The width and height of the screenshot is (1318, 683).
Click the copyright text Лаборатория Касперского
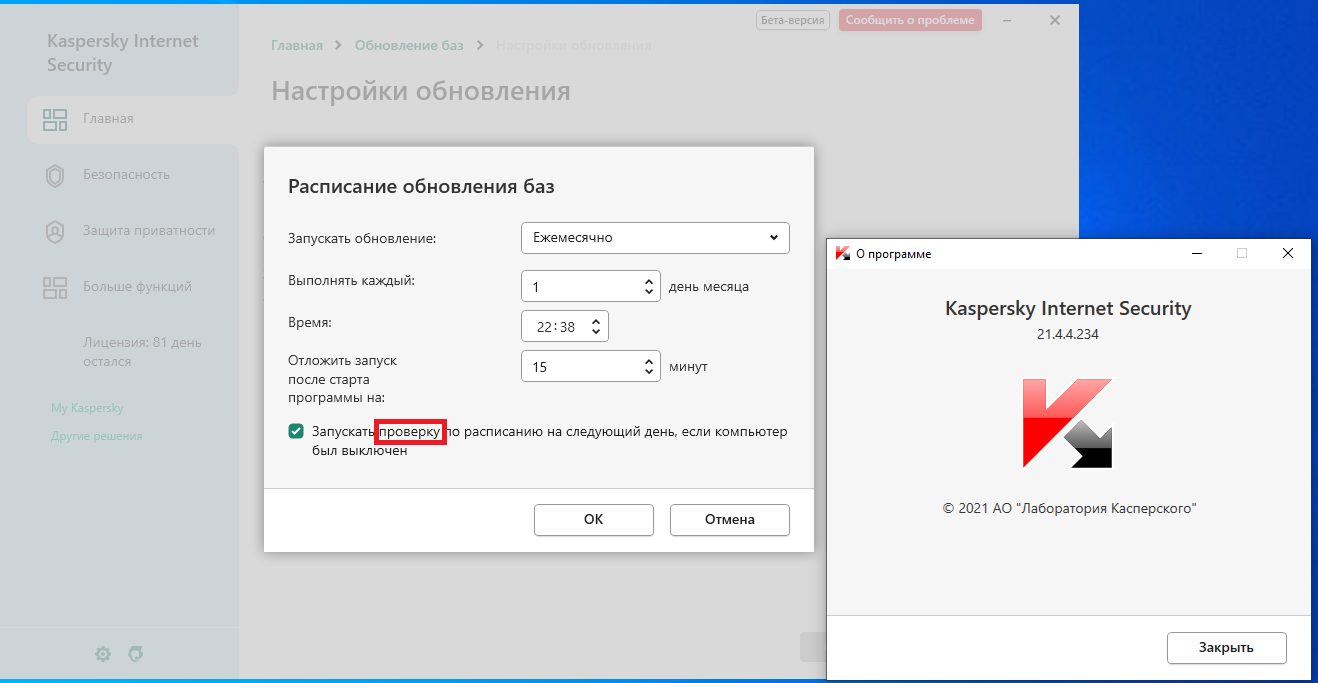click(1069, 508)
